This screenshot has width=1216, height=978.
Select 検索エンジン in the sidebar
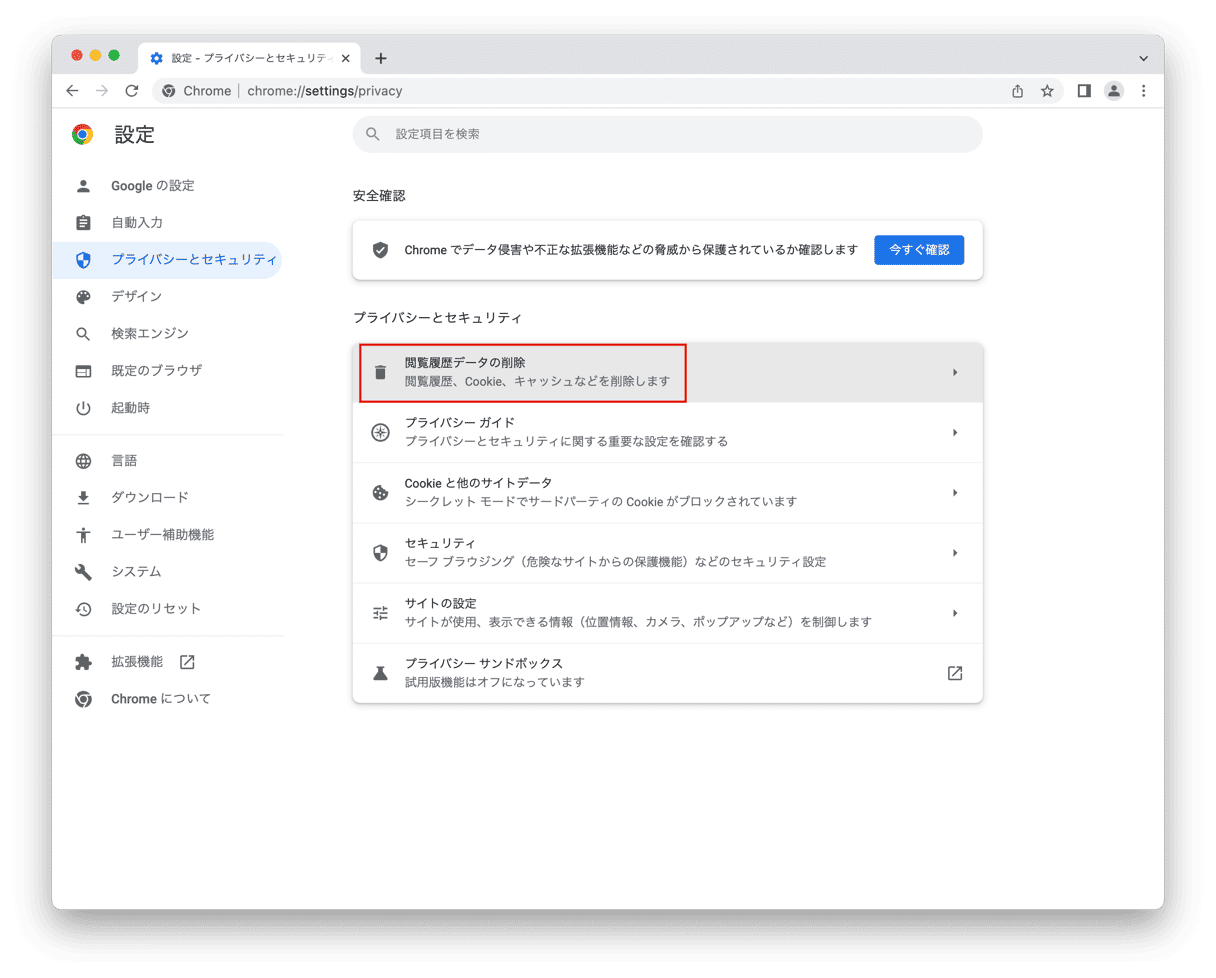(149, 334)
